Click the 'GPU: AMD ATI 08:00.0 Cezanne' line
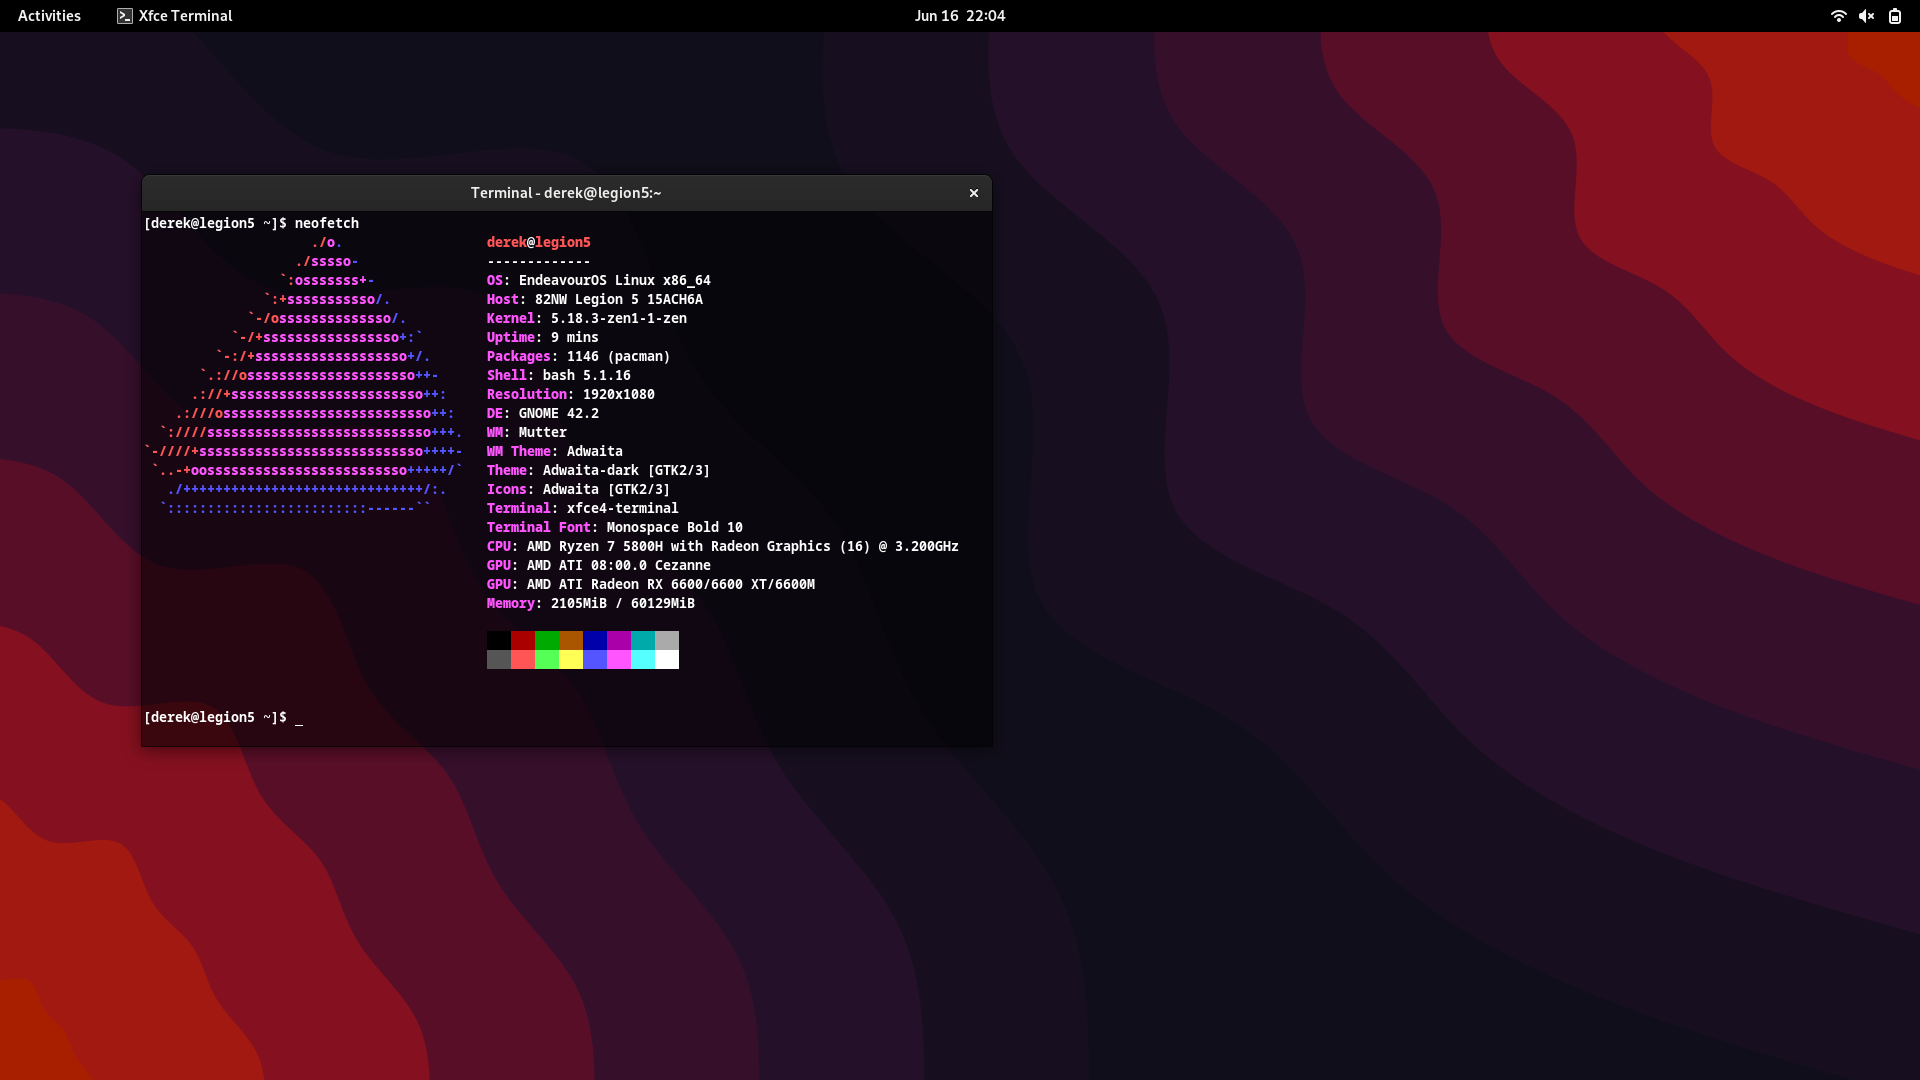1920x1080 pixels. pyautogui.click(x=599, y=565)
